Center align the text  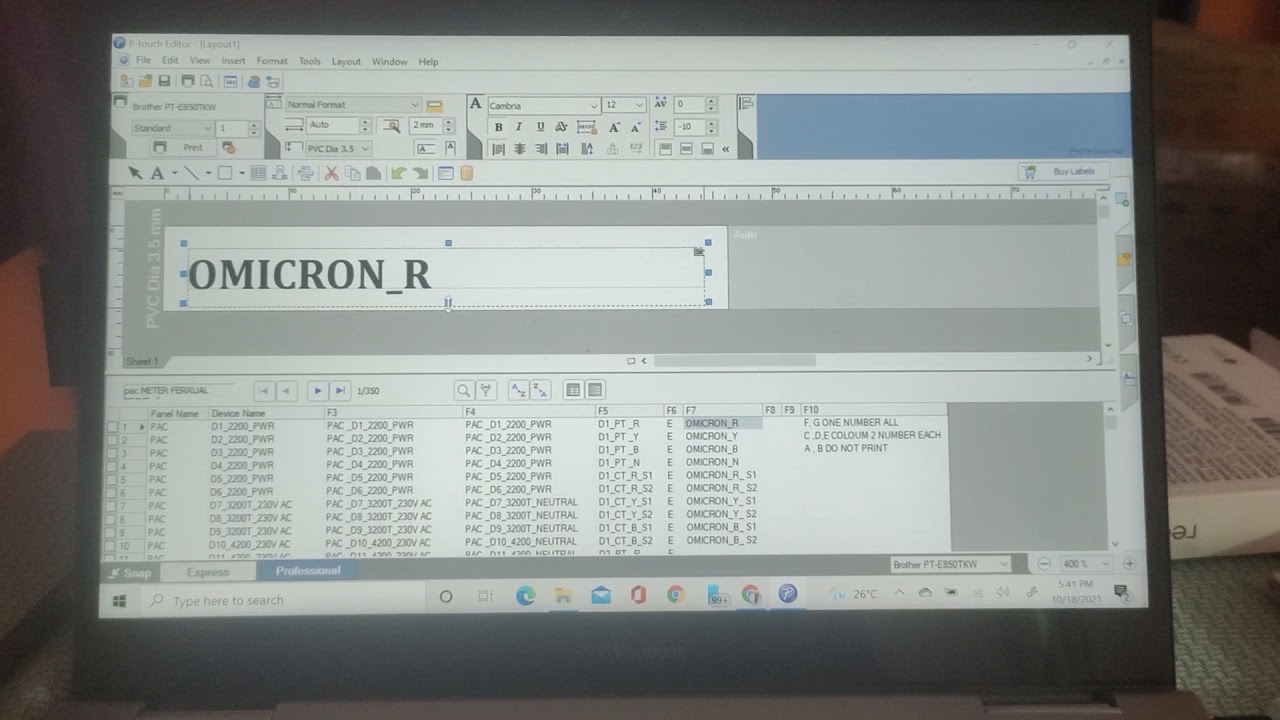point(519,149)
